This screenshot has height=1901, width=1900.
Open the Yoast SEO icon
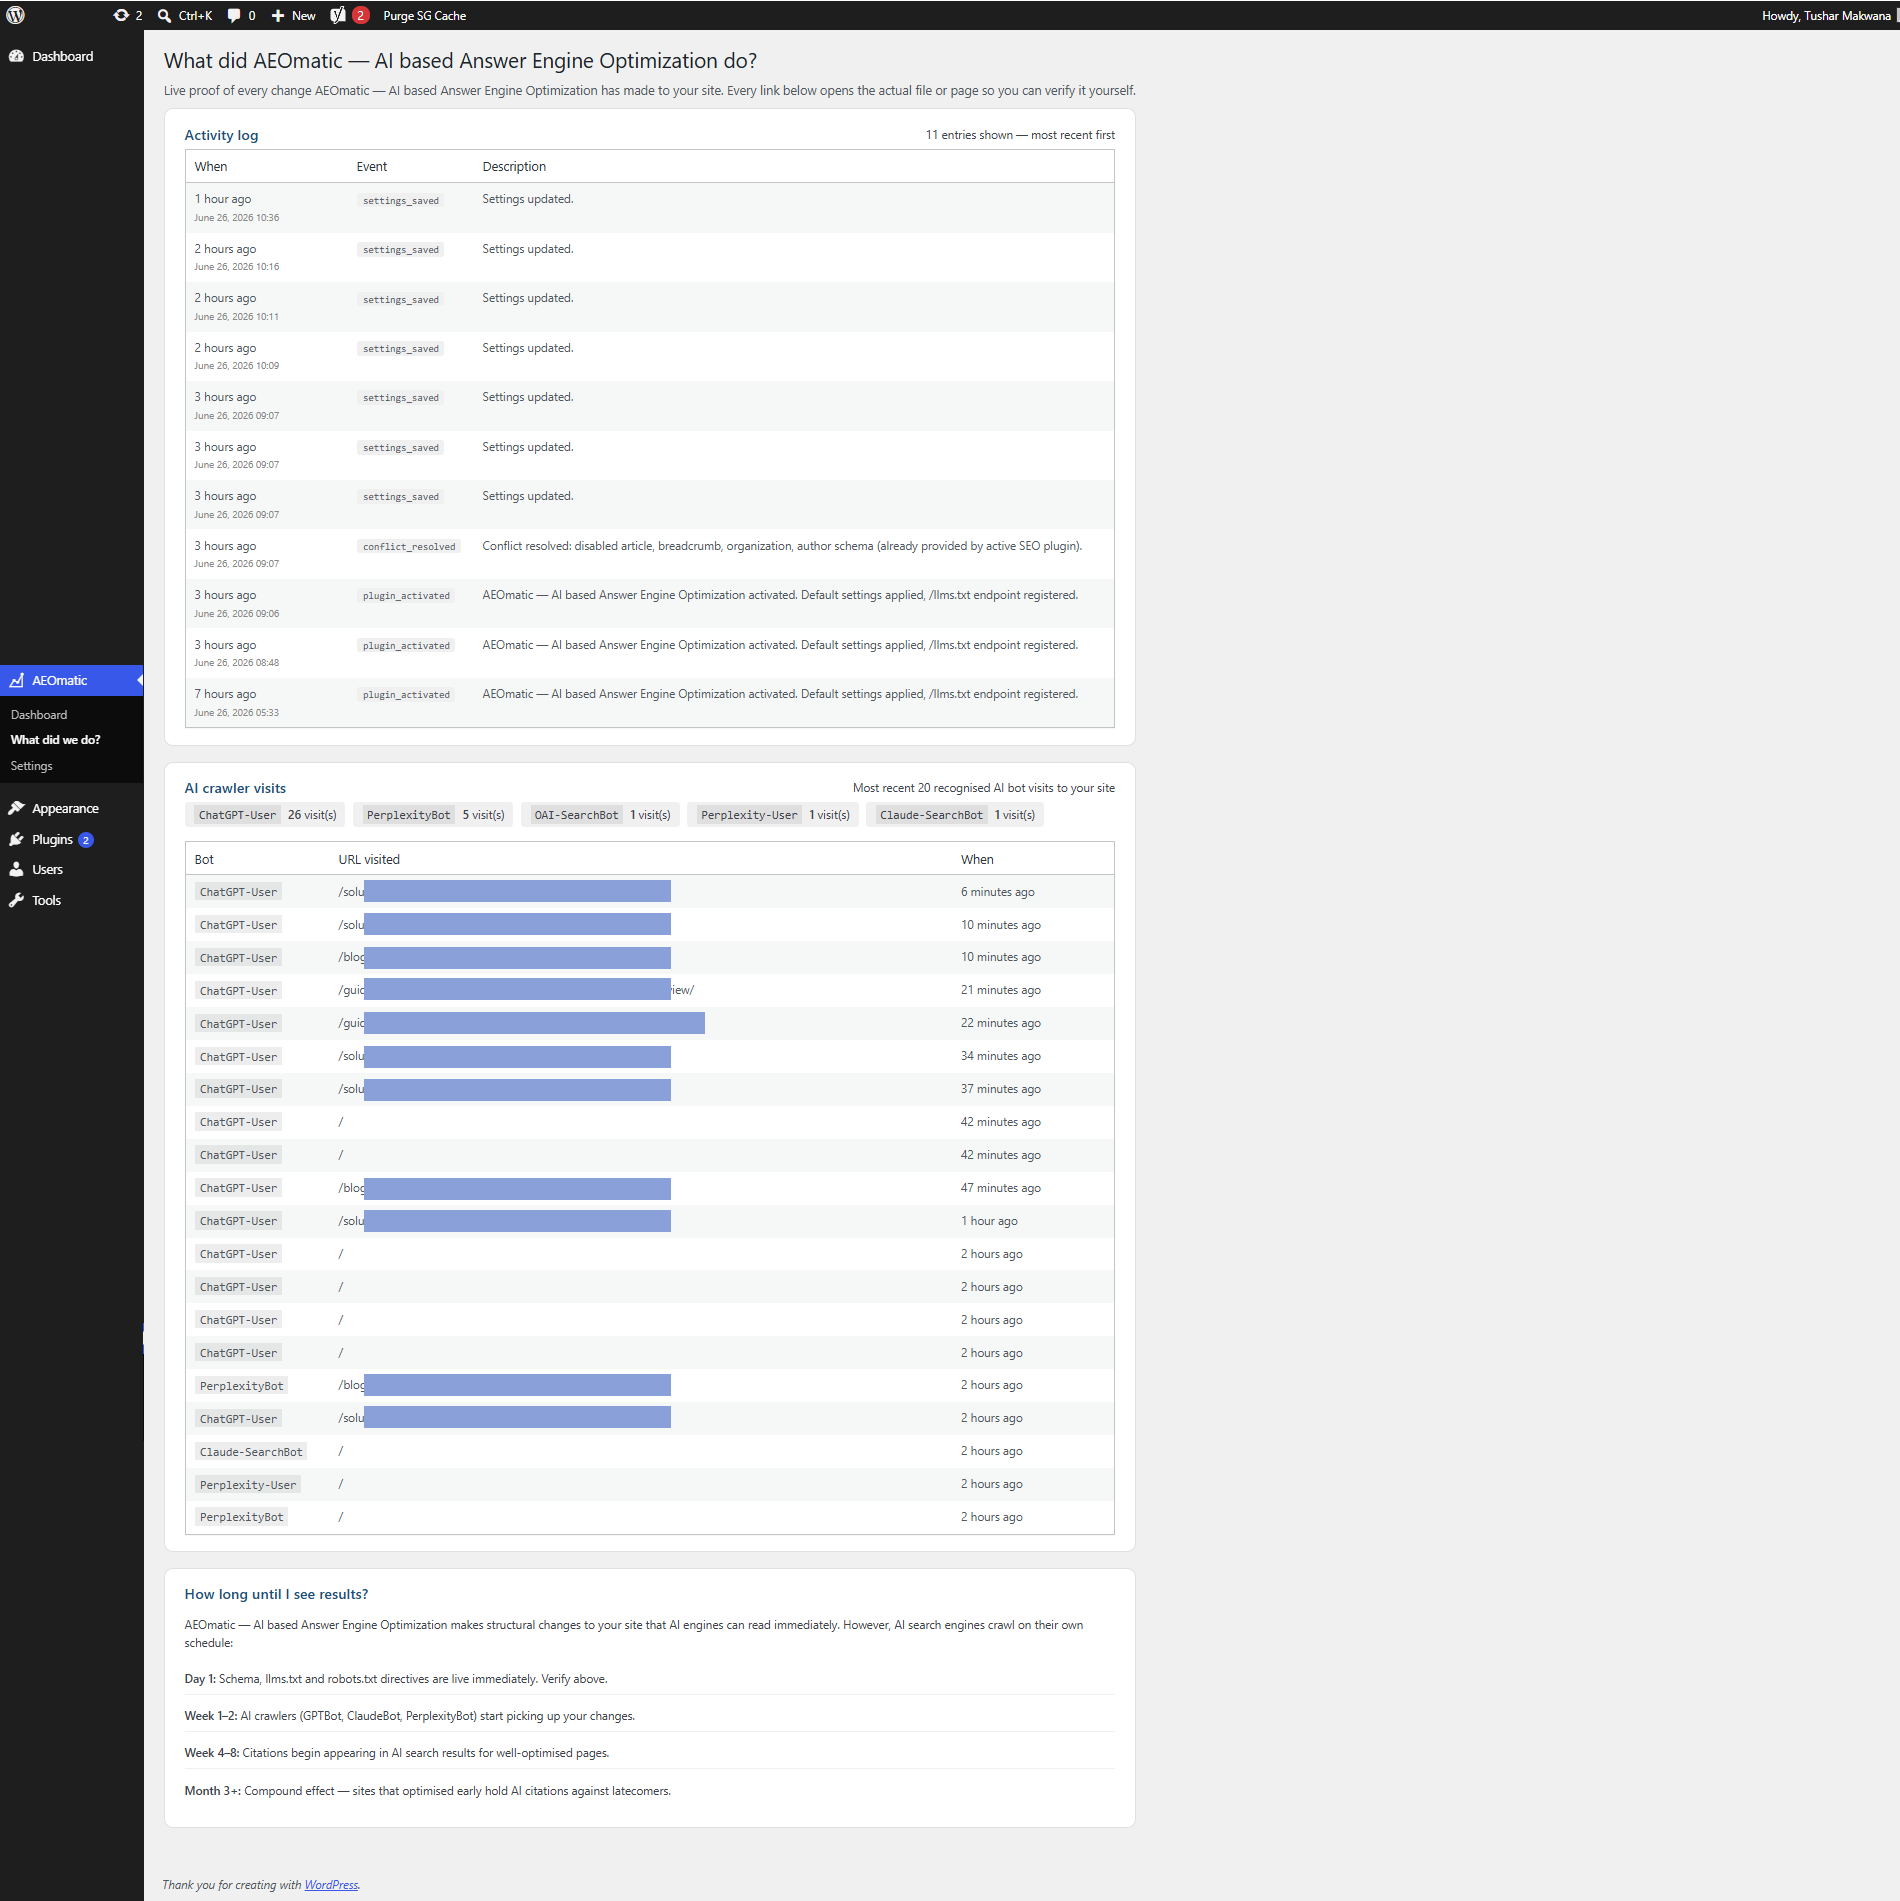coord(338,15)
